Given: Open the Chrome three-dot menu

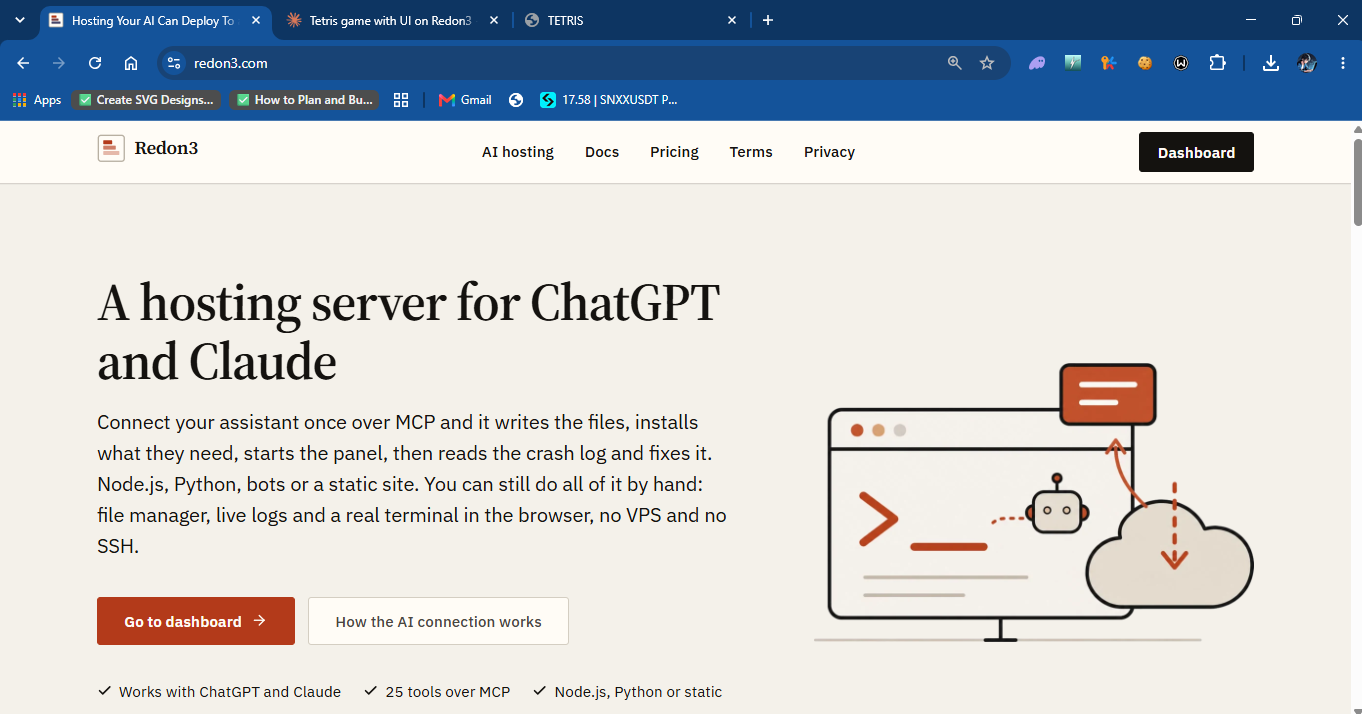Looking at the screenshot, I should tap(1343, 63).
